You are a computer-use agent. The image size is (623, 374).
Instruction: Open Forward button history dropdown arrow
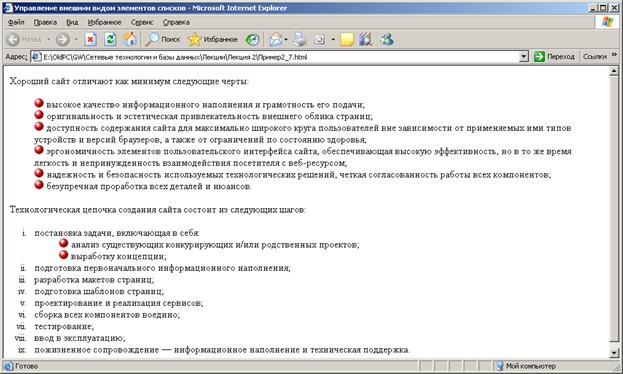click(x=76, y=39)
